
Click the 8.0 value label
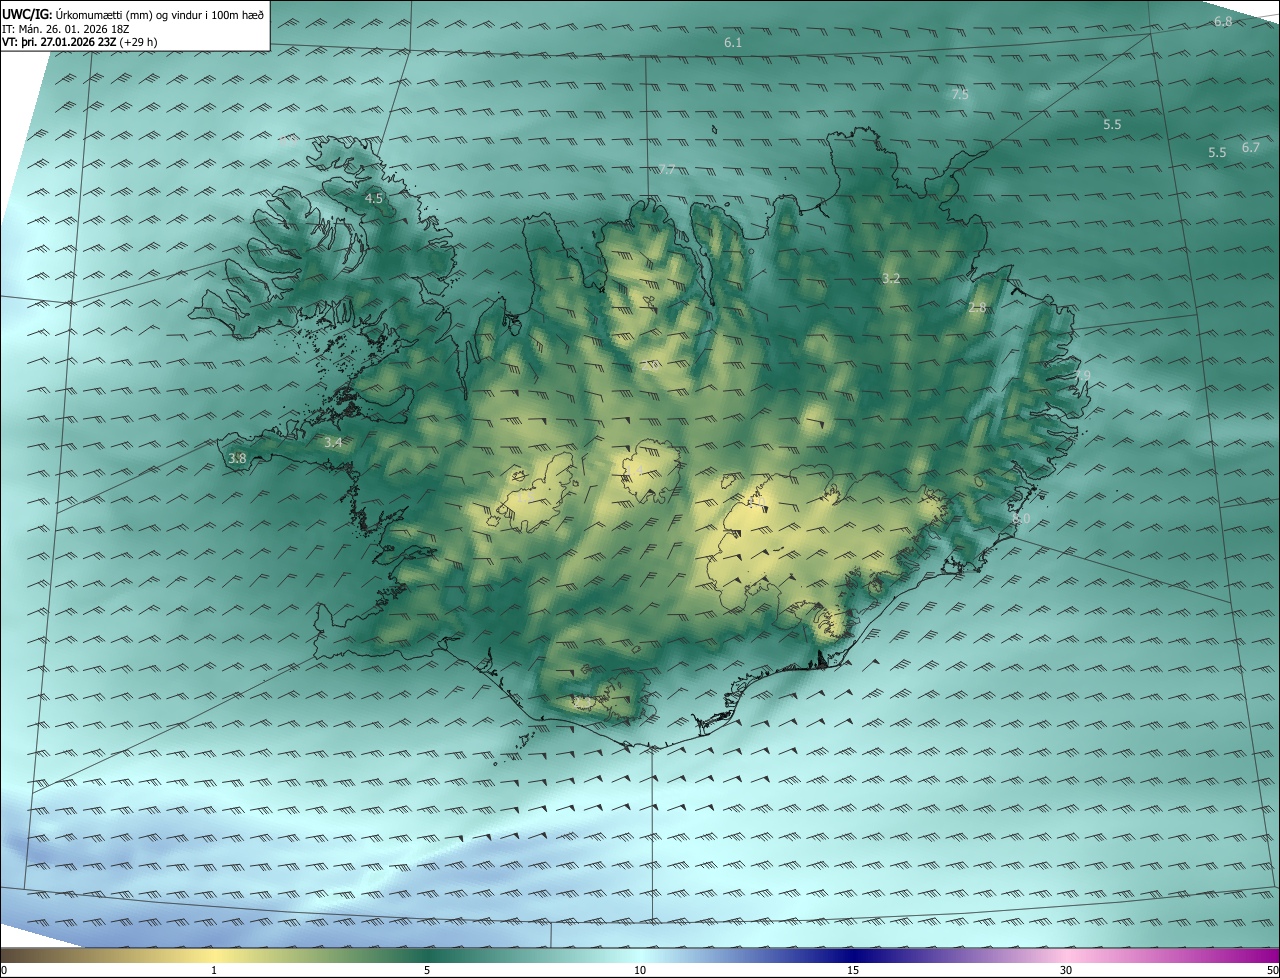tap(1020, 519)
